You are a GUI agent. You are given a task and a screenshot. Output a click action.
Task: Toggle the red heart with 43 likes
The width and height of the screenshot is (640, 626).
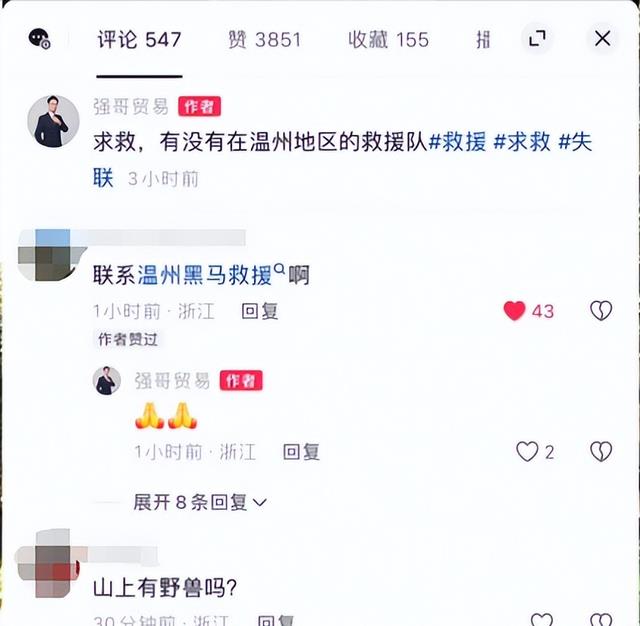point(514,311)
